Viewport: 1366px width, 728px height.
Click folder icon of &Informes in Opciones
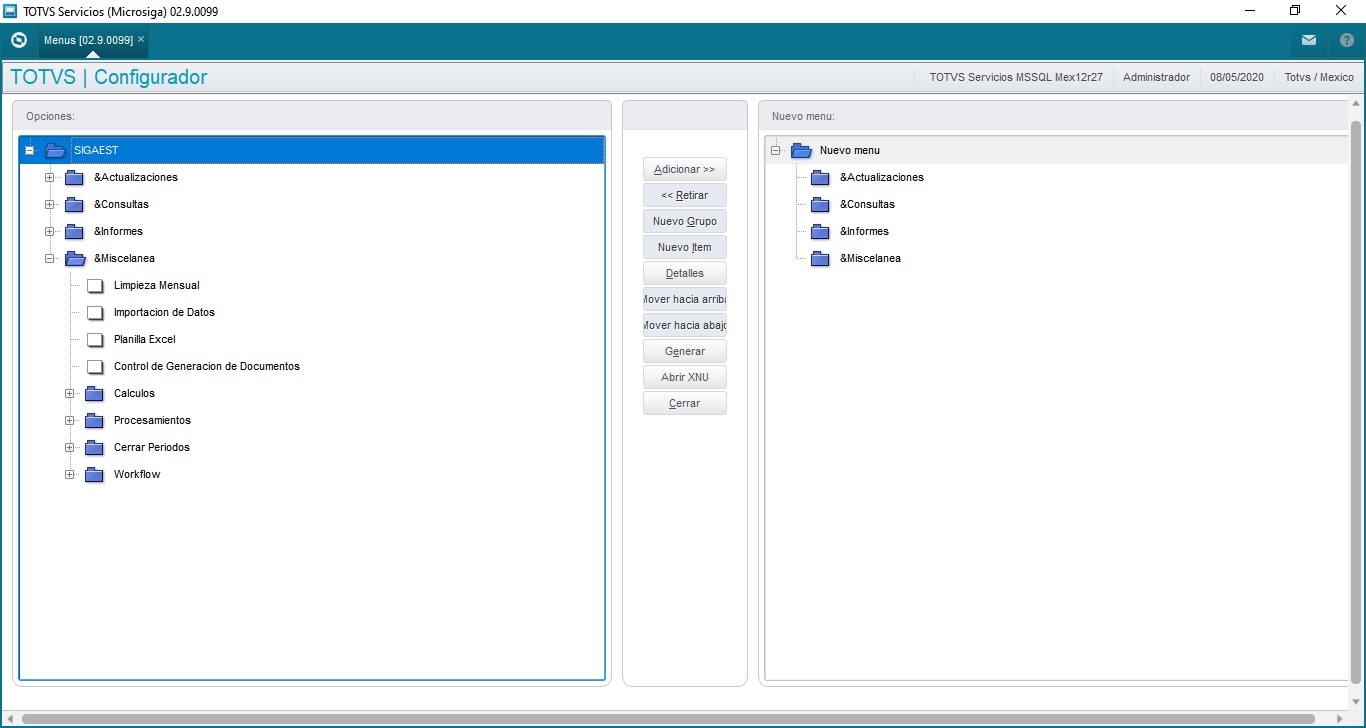(x=75, y=231)
